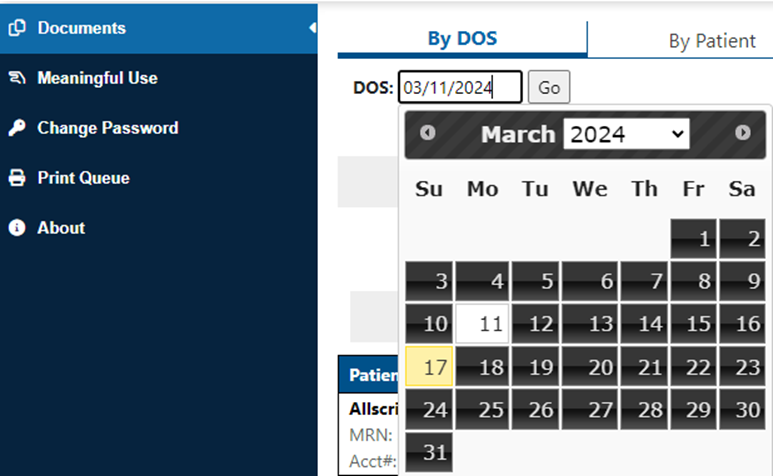This screenshot has width=773, height=476.
Task: Click the Print Queue printer icon
Action: [17, 177]
